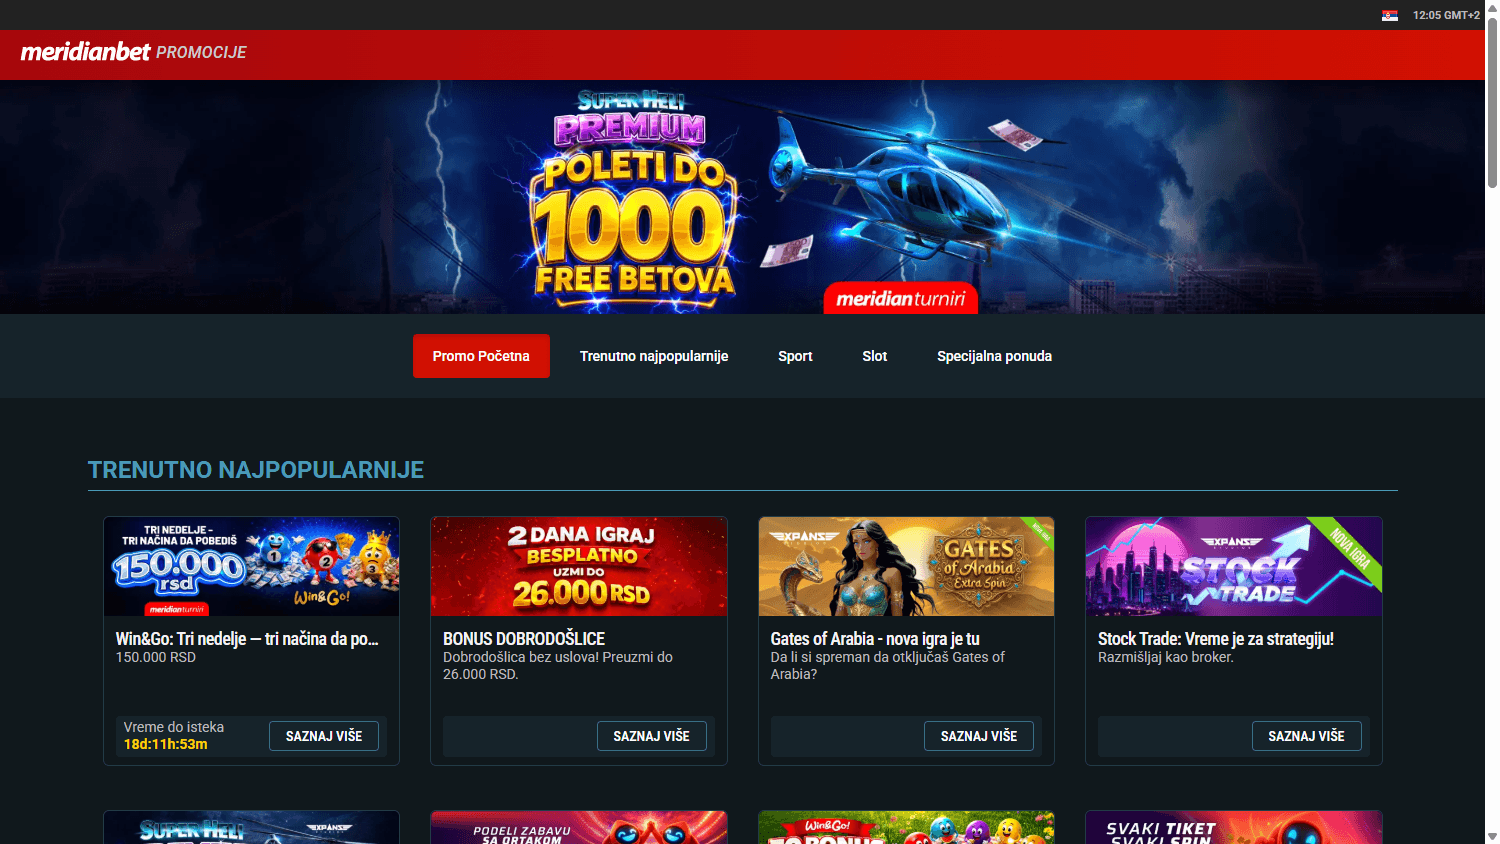Click the Razmišljaj kao broker text
1500x844 pixels.
coord(1166,657)
